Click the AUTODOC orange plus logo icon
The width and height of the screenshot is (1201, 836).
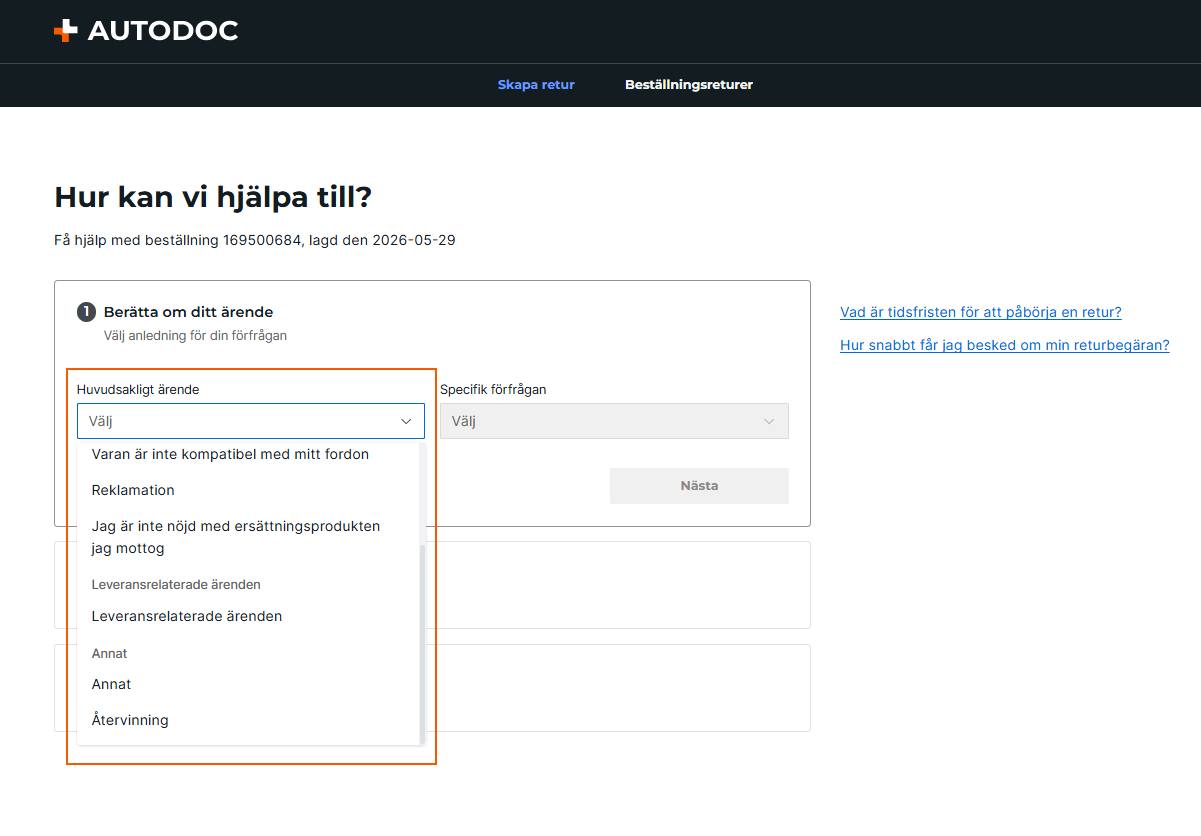(x=65, y=31)
